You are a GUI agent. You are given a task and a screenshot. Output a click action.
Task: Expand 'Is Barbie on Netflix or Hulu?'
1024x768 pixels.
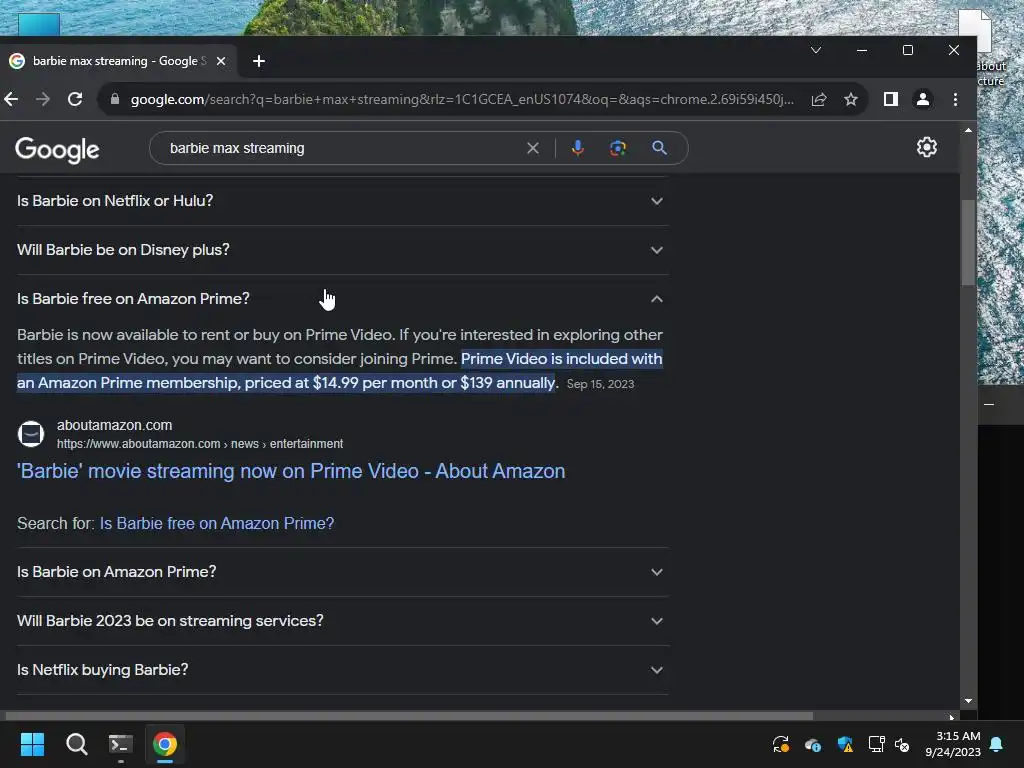click(342, 201)
